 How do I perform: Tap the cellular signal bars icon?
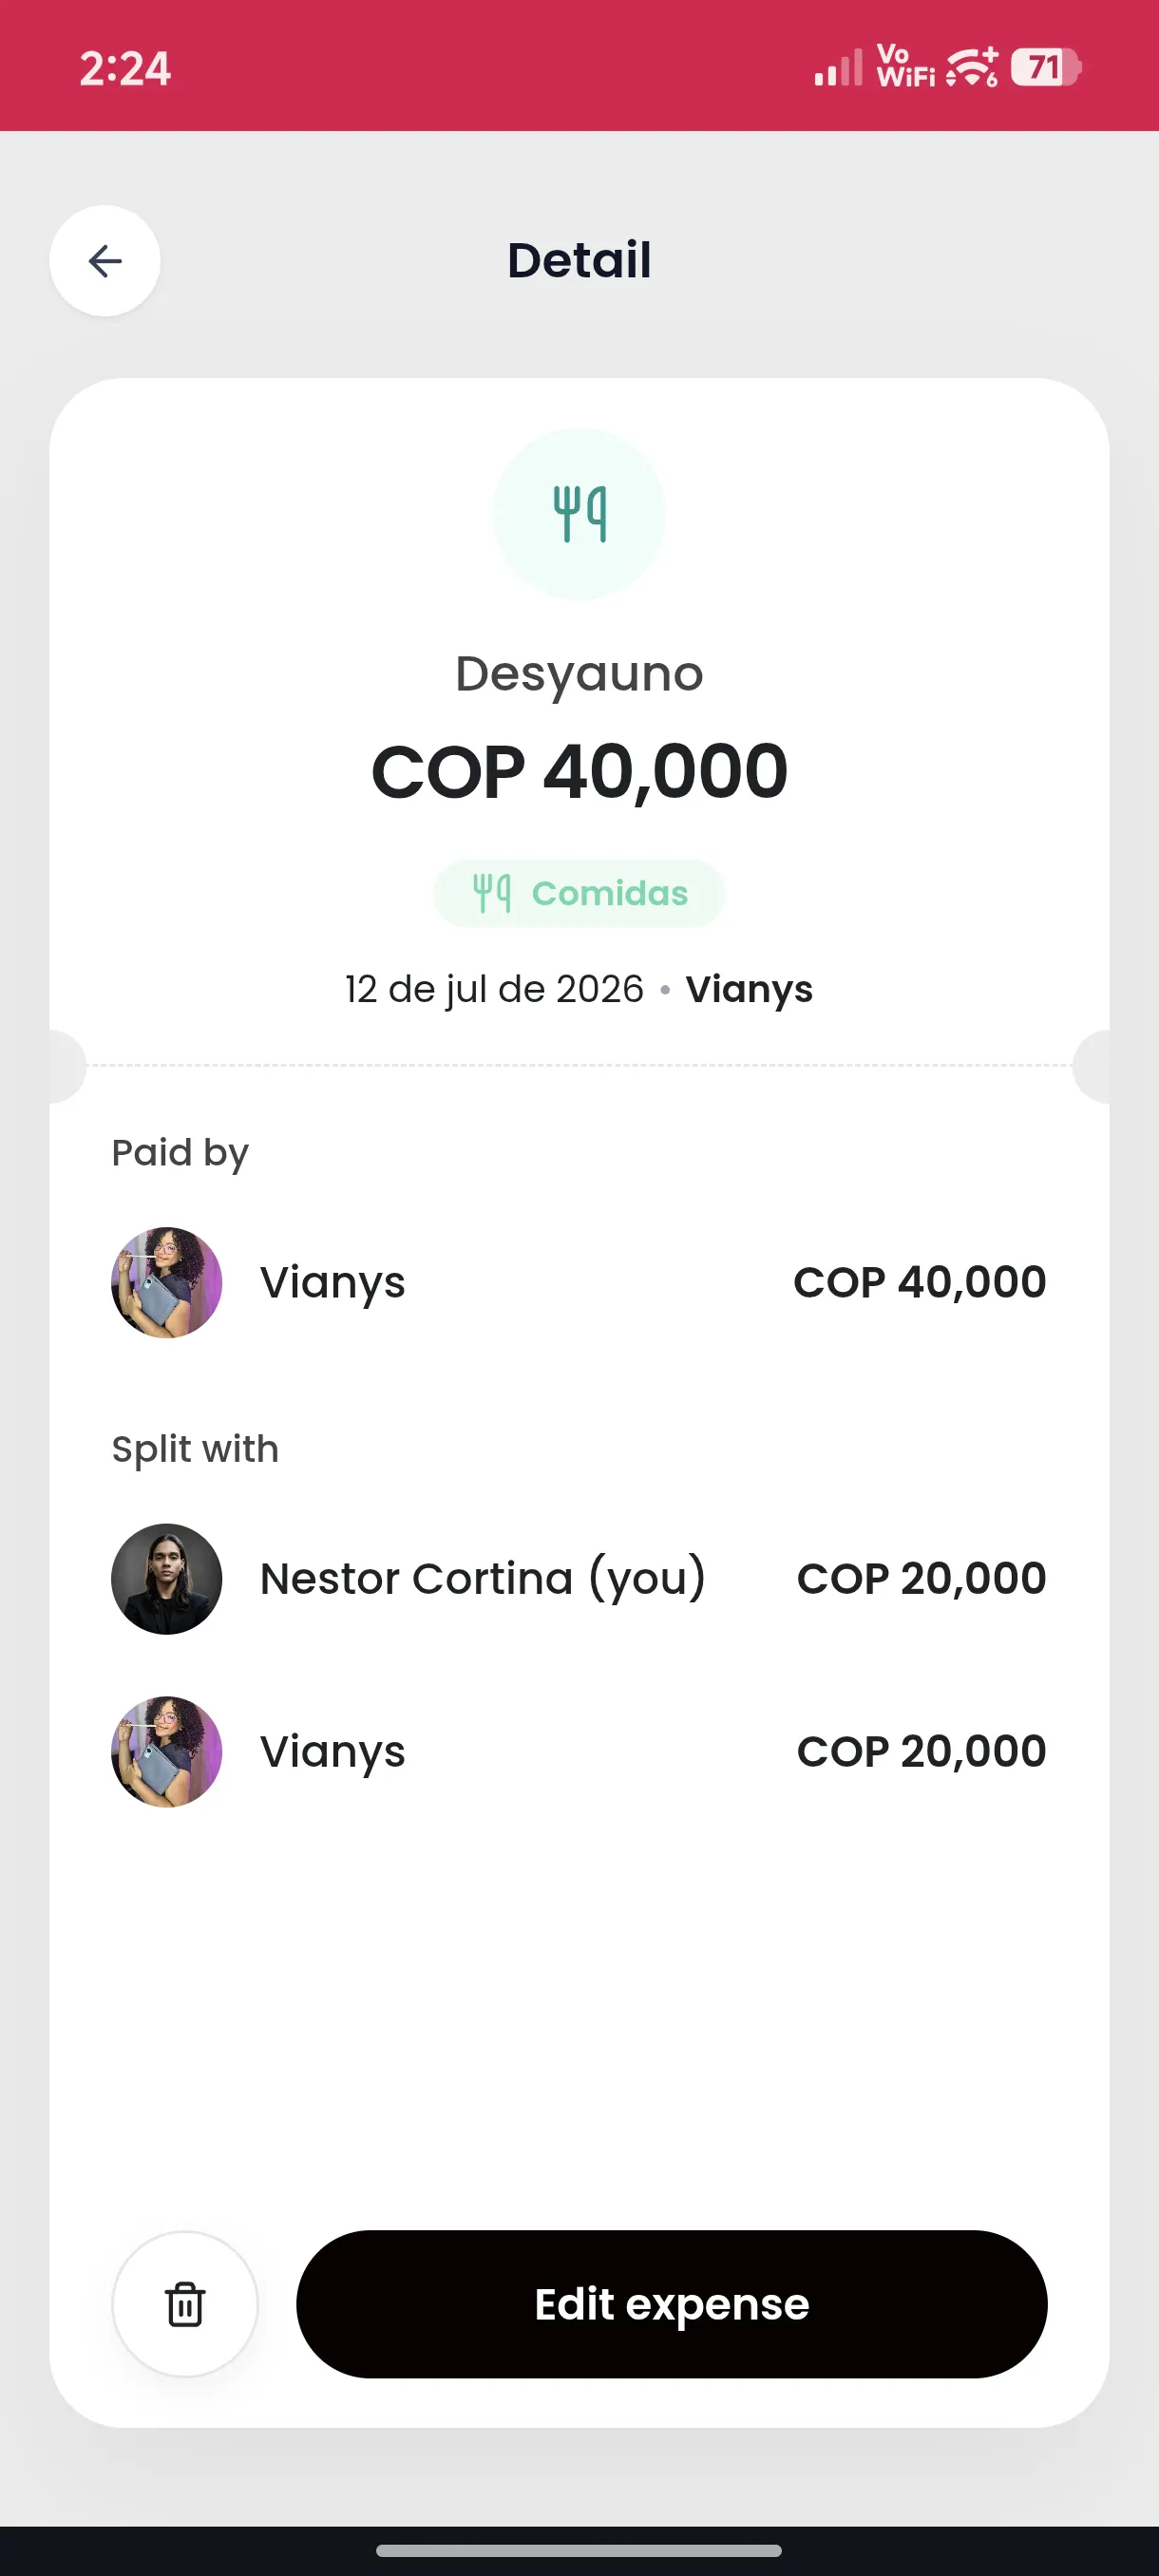pos(838,67)
